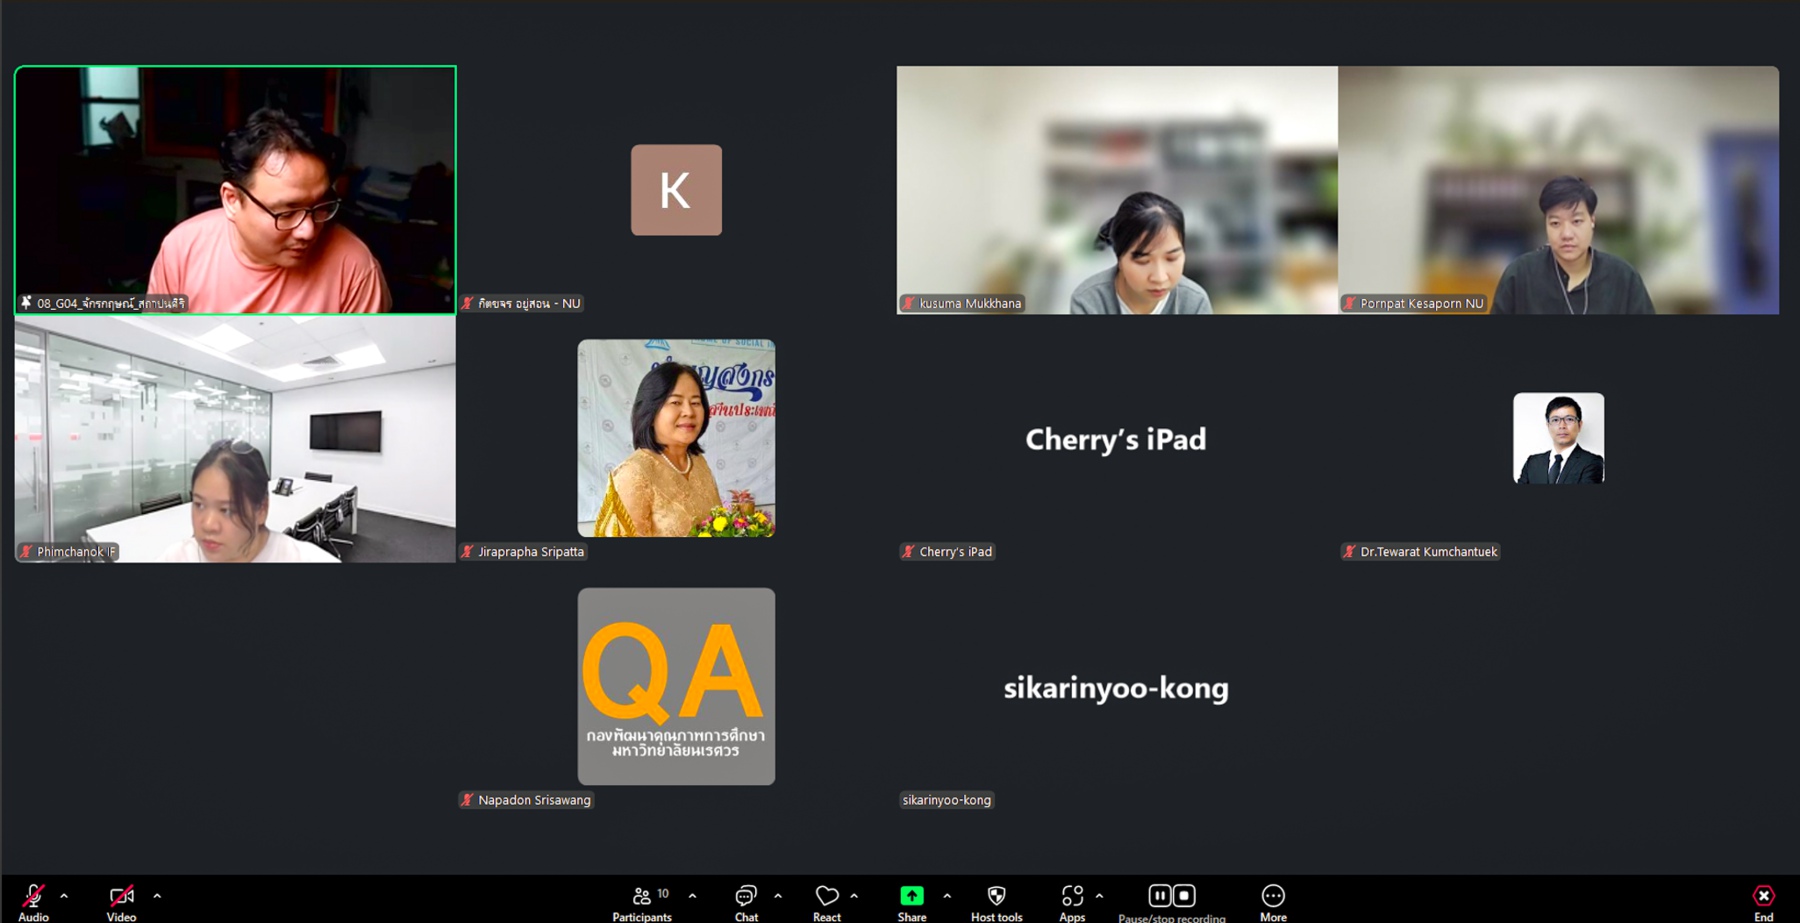The width and height of the screenshot is (1800, 923).
Task: Click the React heart icon
Action: tap(826, 898)
